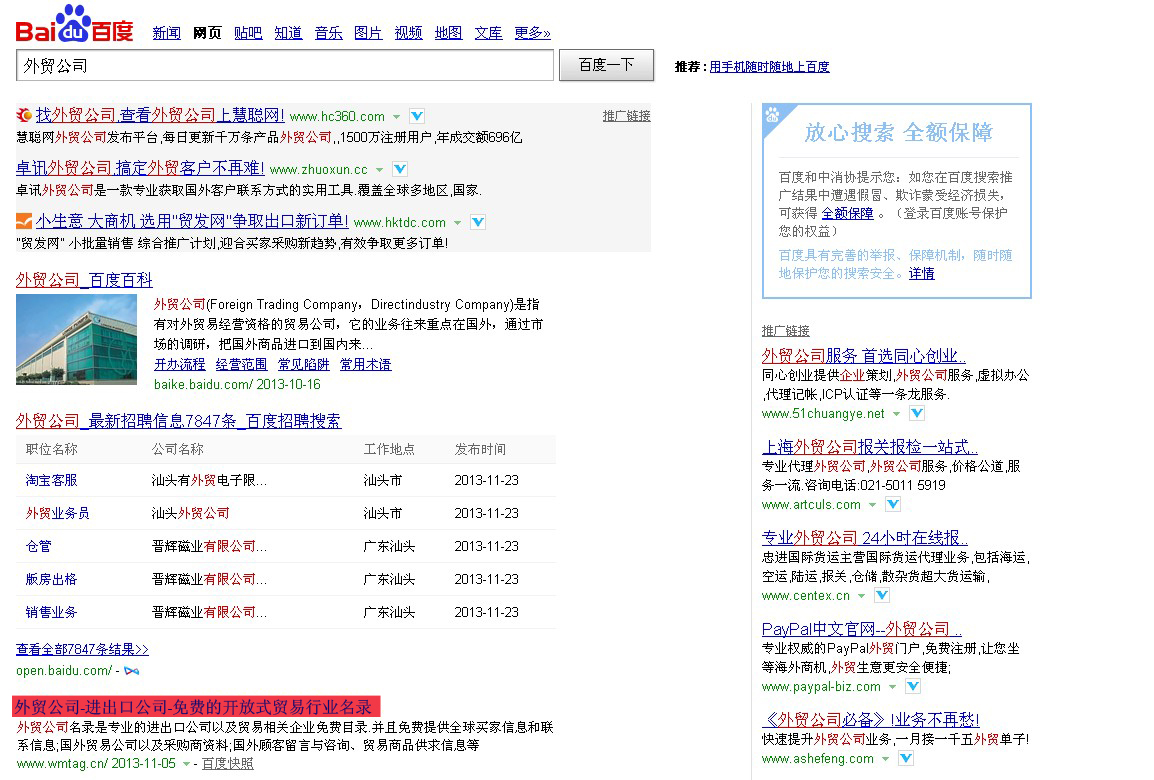The width and height of the screenshot is (1154, 780).
Task: Click the orange icon before the hktdc ad title
Action: [24, 222]
